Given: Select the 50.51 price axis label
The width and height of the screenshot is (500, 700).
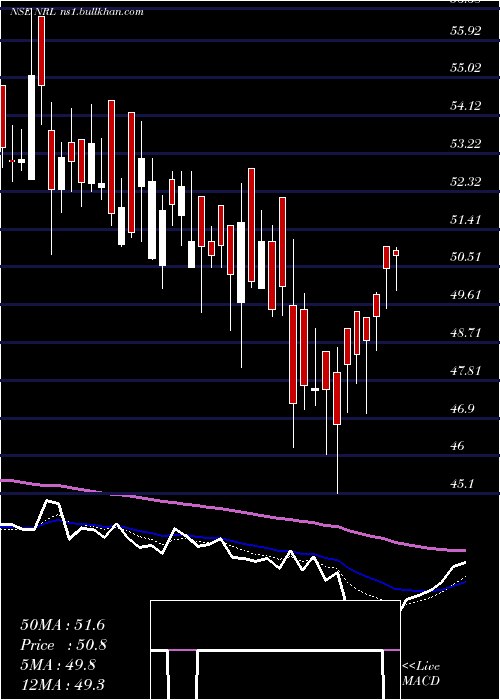Looking at the screenshot, I should (466, 257).
